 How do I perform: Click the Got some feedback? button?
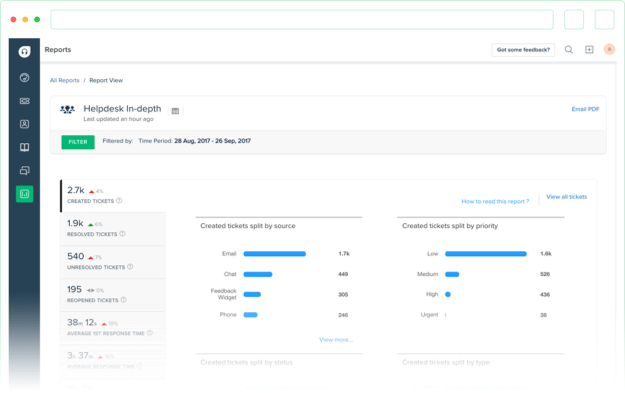[x=523, y=50]
